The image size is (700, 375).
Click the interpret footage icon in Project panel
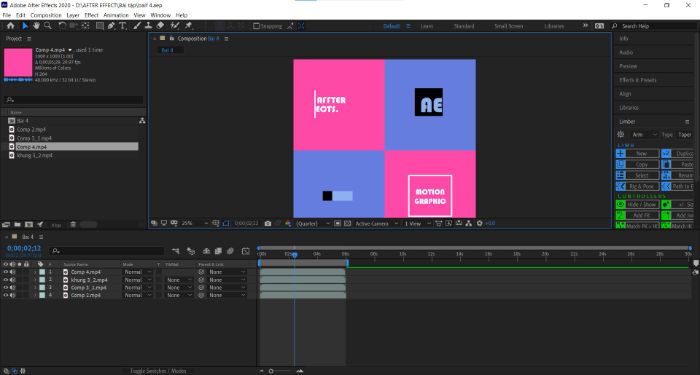[x=6, y=225]
